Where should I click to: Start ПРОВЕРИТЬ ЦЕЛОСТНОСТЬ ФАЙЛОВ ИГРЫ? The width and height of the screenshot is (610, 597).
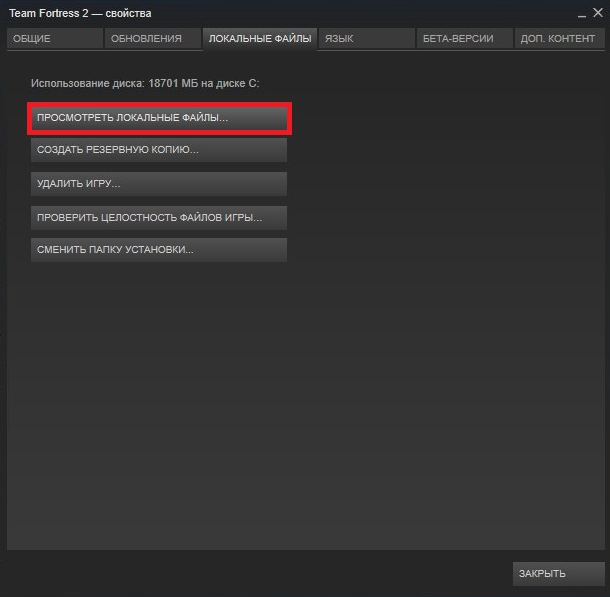pyautogui.click(x=159, y=218)
